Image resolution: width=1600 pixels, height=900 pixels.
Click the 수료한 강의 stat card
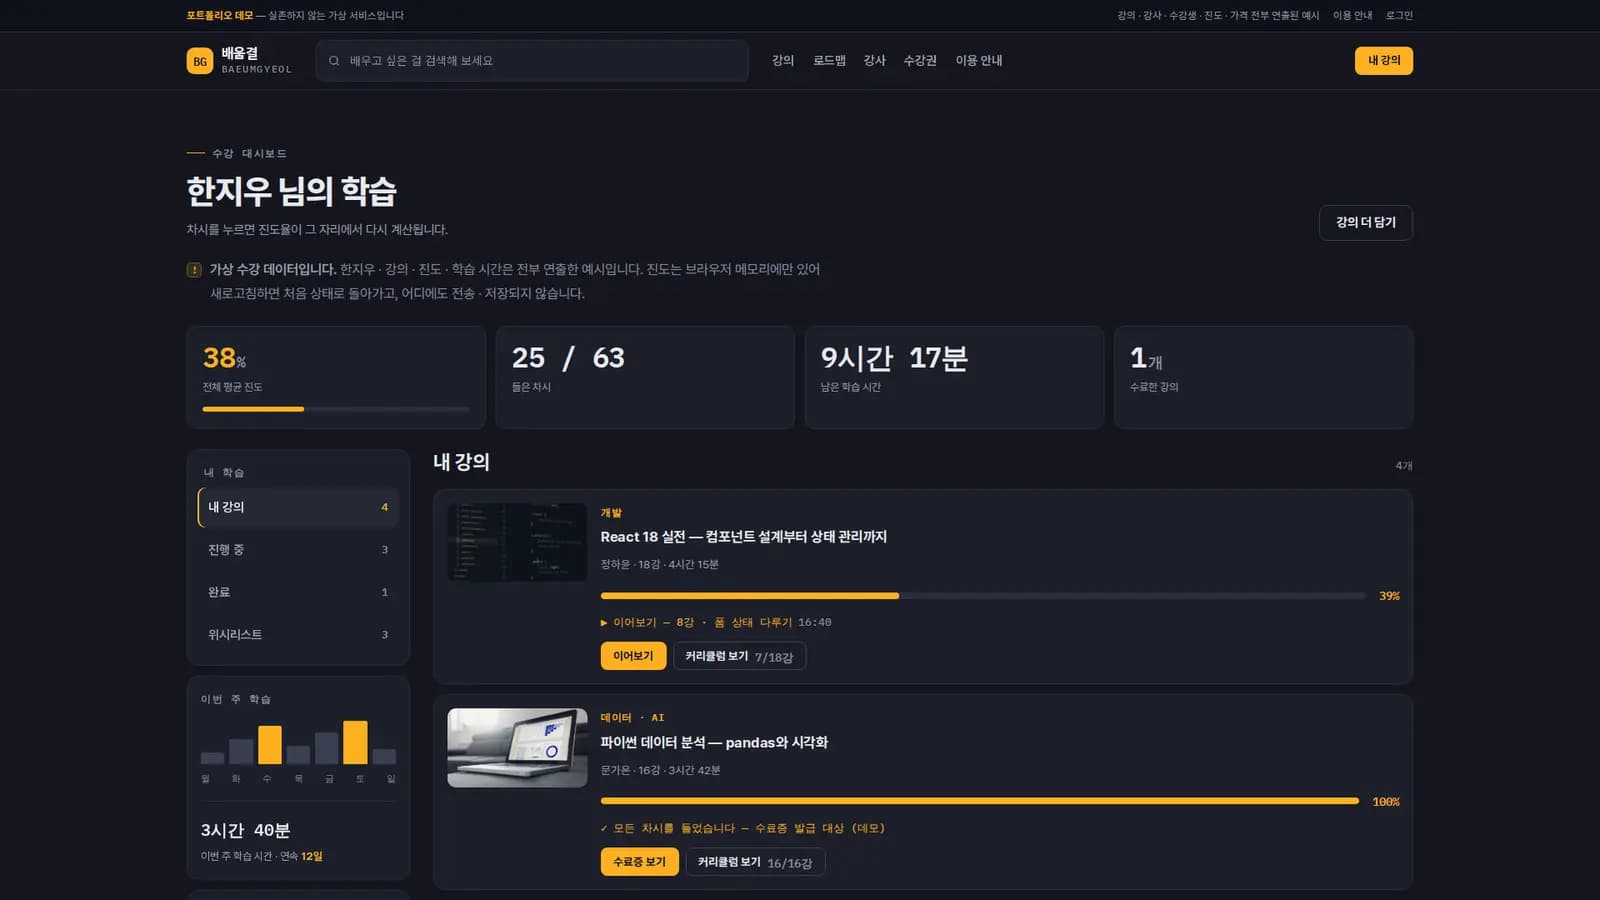point(1263,377)
